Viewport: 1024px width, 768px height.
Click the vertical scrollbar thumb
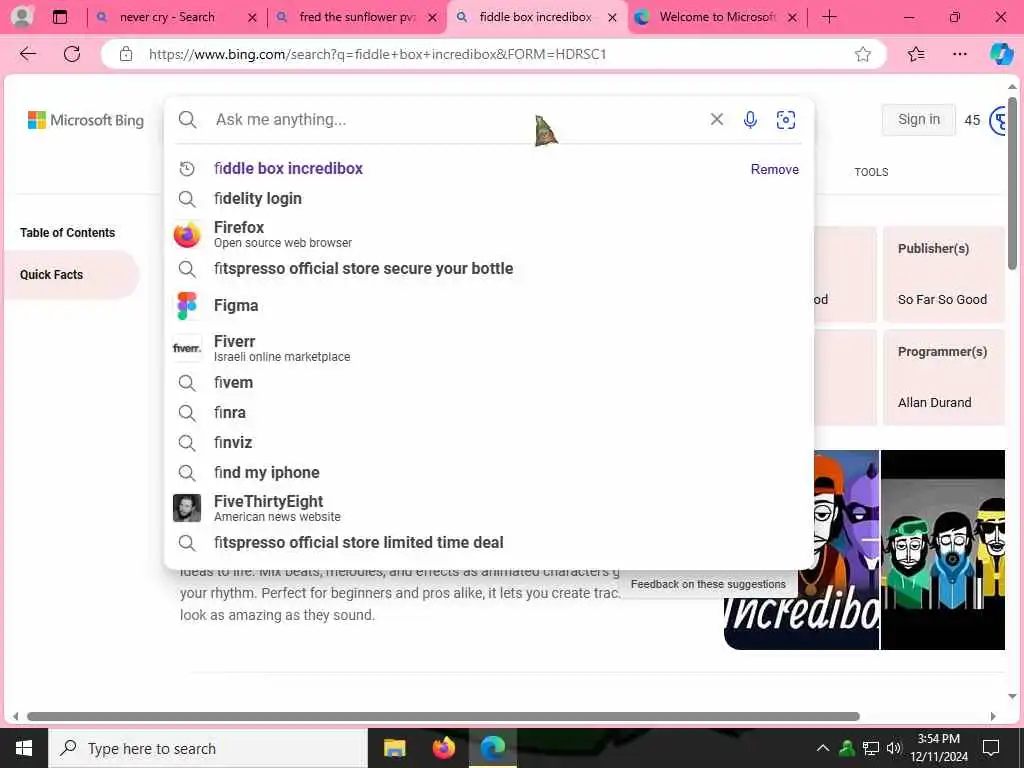[x=1012, y=183]
